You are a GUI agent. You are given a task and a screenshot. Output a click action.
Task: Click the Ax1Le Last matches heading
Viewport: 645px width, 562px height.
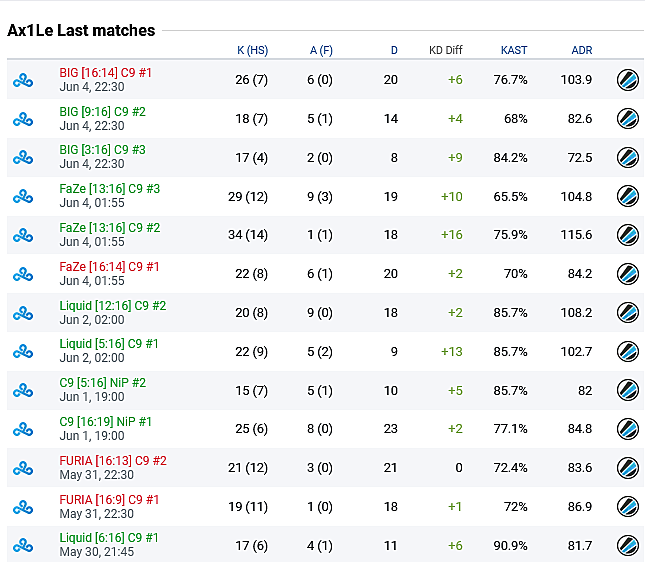(x=81, y=30)
